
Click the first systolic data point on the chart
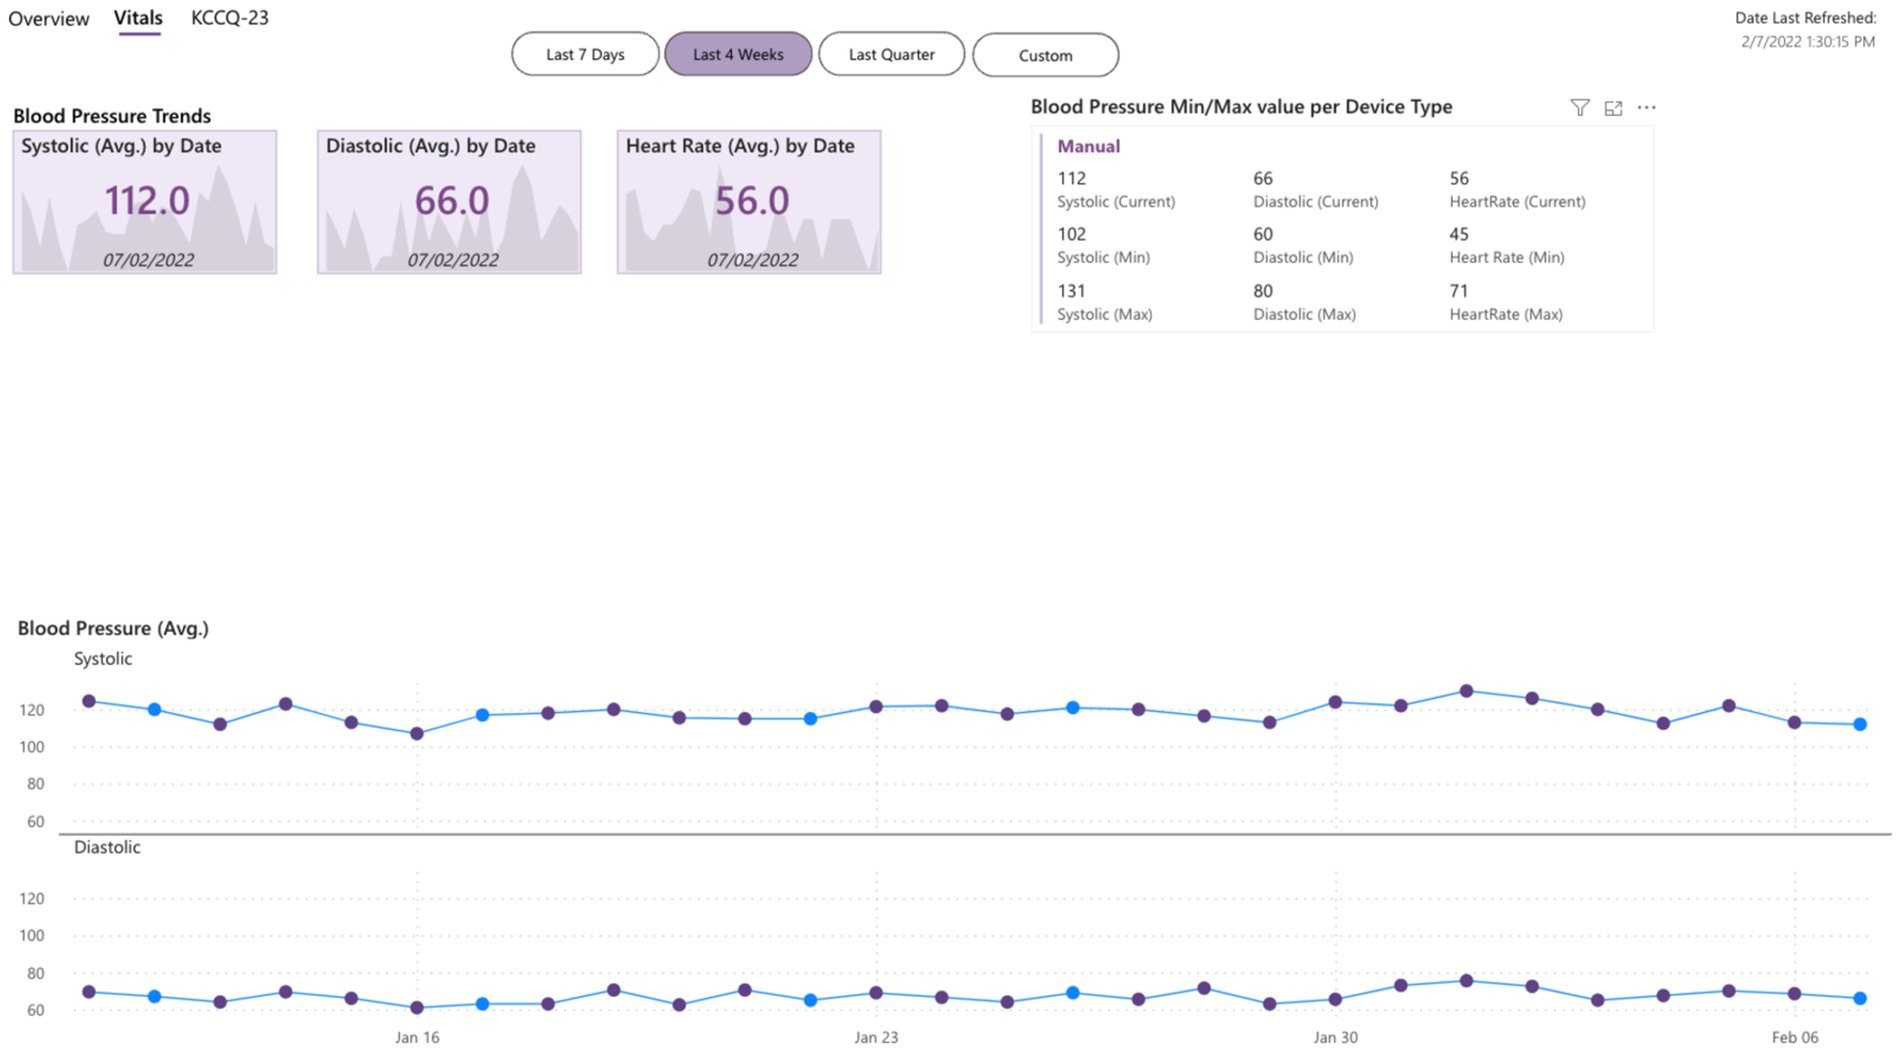89,701
